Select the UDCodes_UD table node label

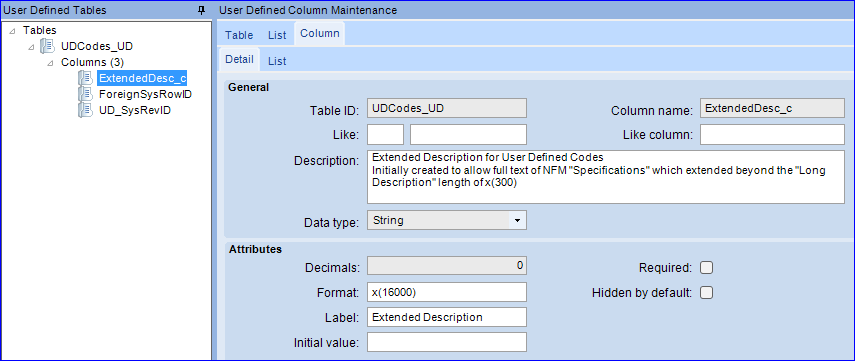[97, 46]
